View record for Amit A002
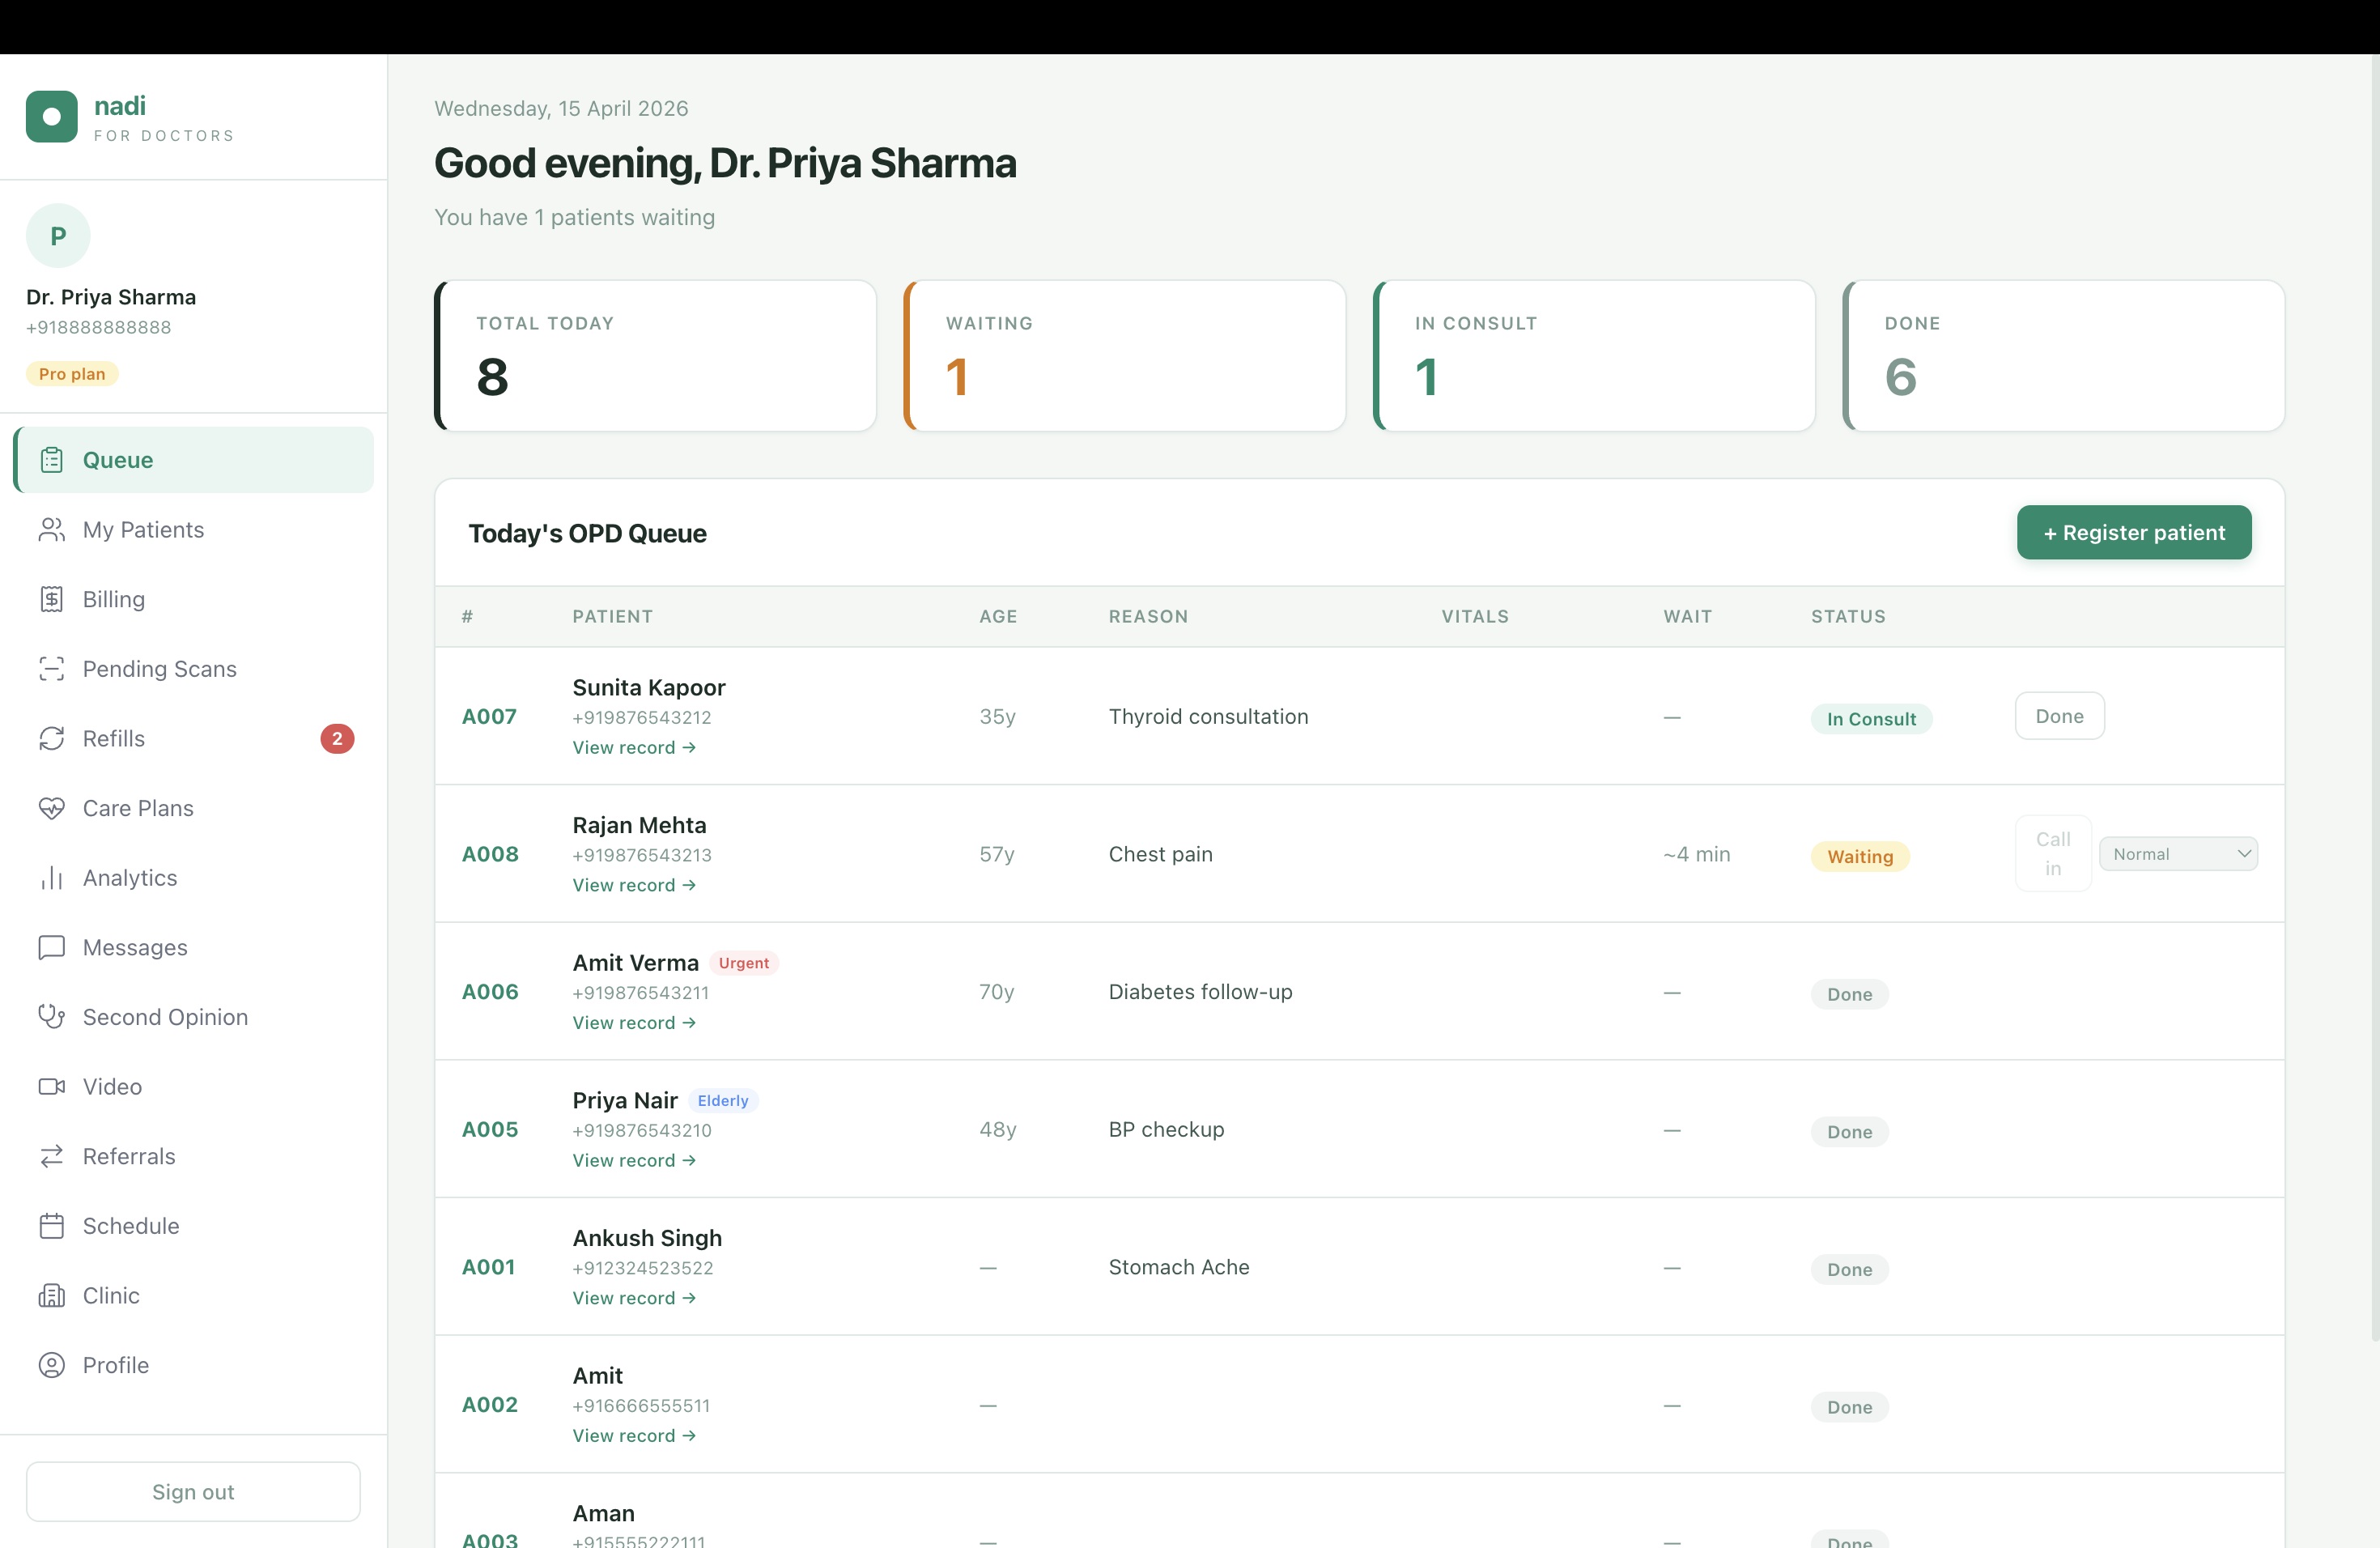This screenshot has width=2380, height=1548. pos(634,1436)
